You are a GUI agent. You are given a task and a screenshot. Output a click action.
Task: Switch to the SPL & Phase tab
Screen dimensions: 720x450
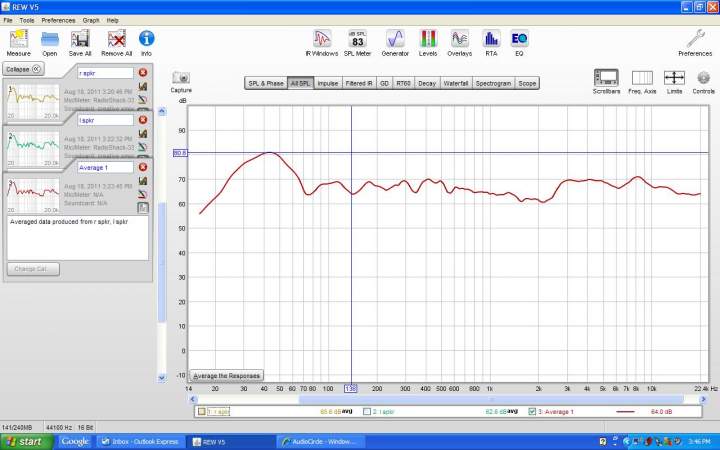[x=266, y=83]
